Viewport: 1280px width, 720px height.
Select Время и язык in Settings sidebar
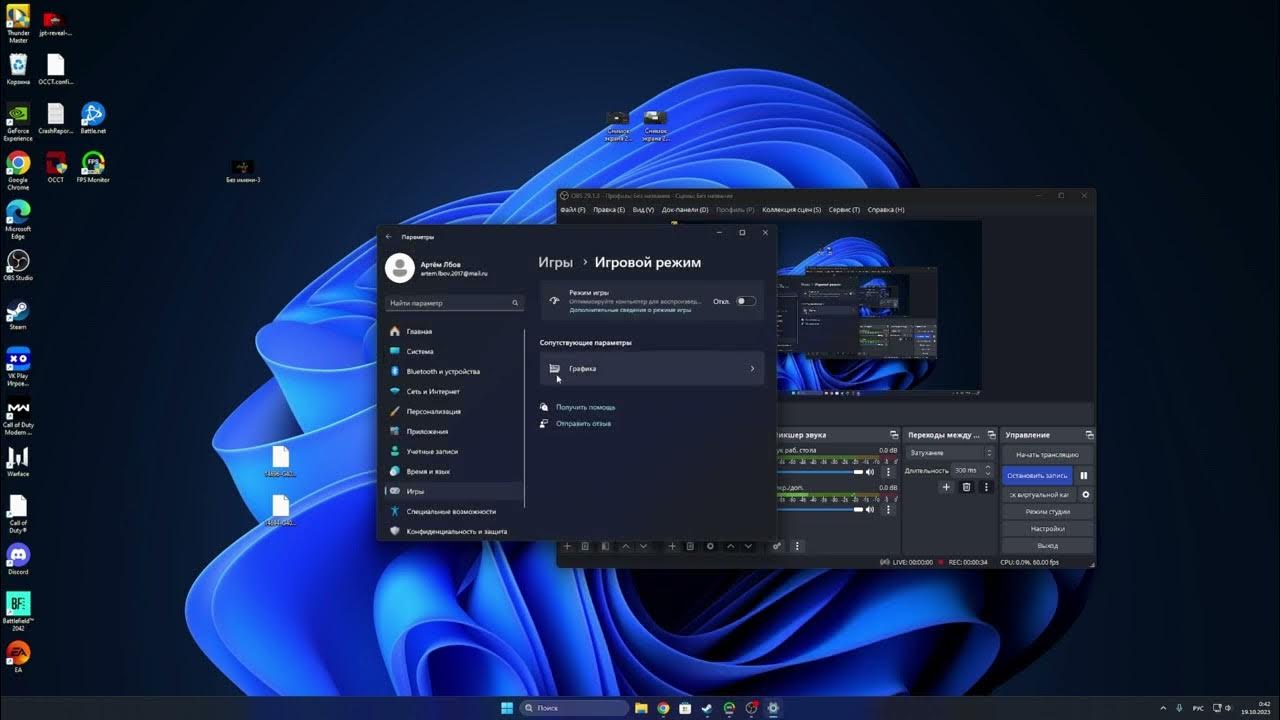pyautogui.click(x=453, y=471)
